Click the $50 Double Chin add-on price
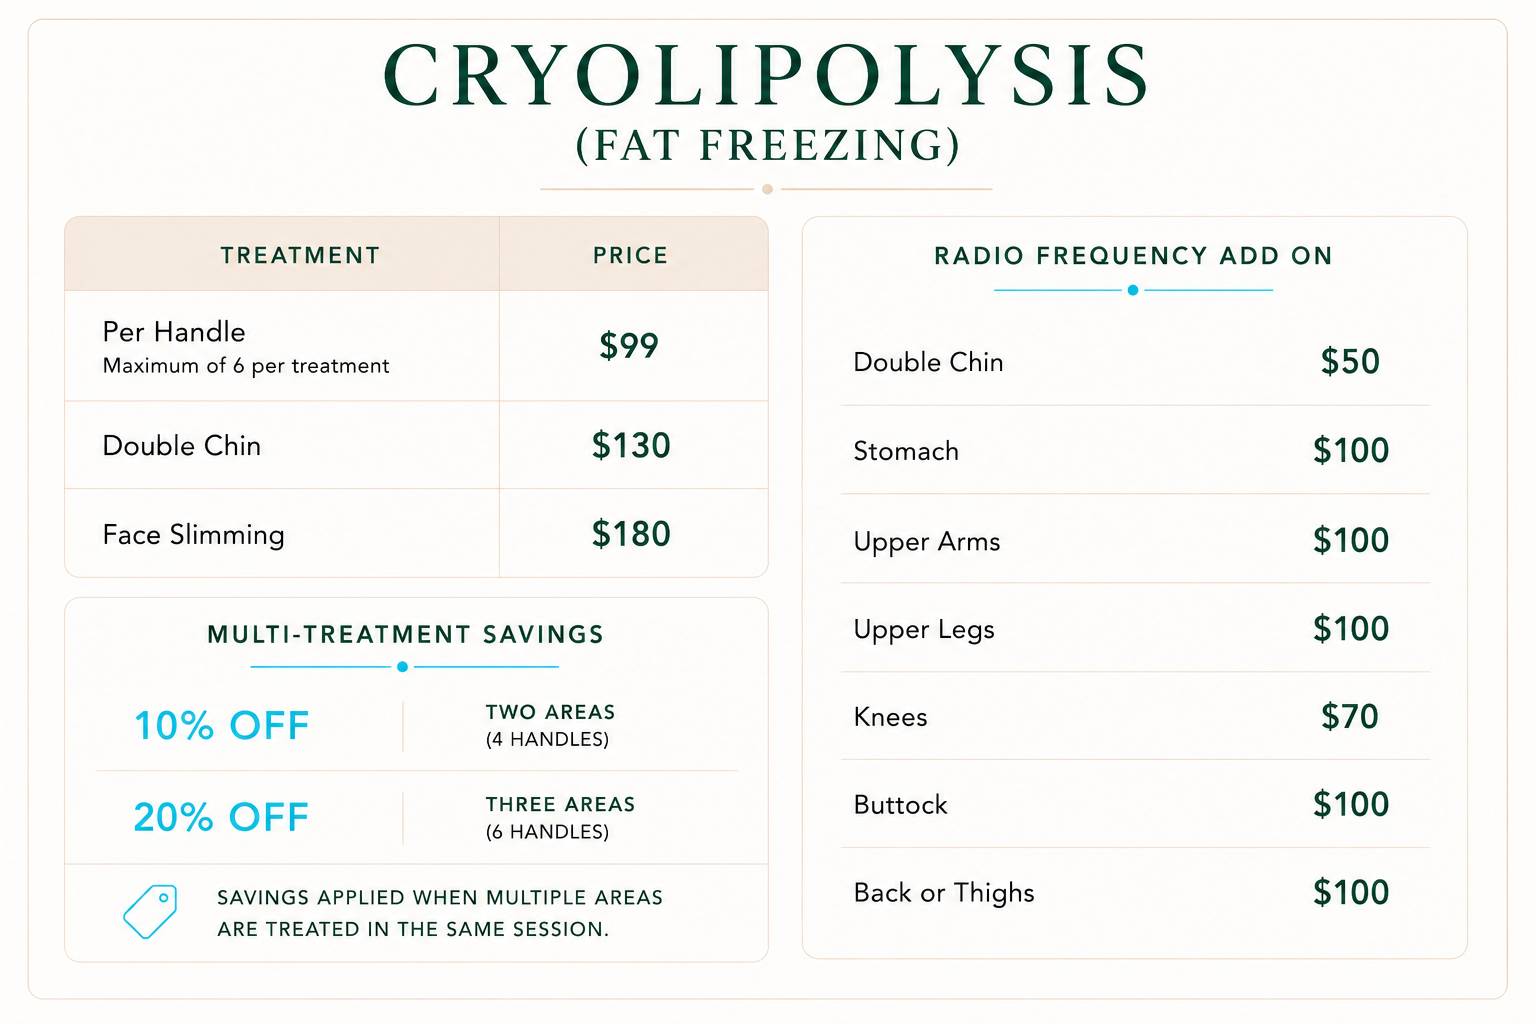Screen dimensions: 1536x1024 pyautogui.click(x=1350, y=362)
